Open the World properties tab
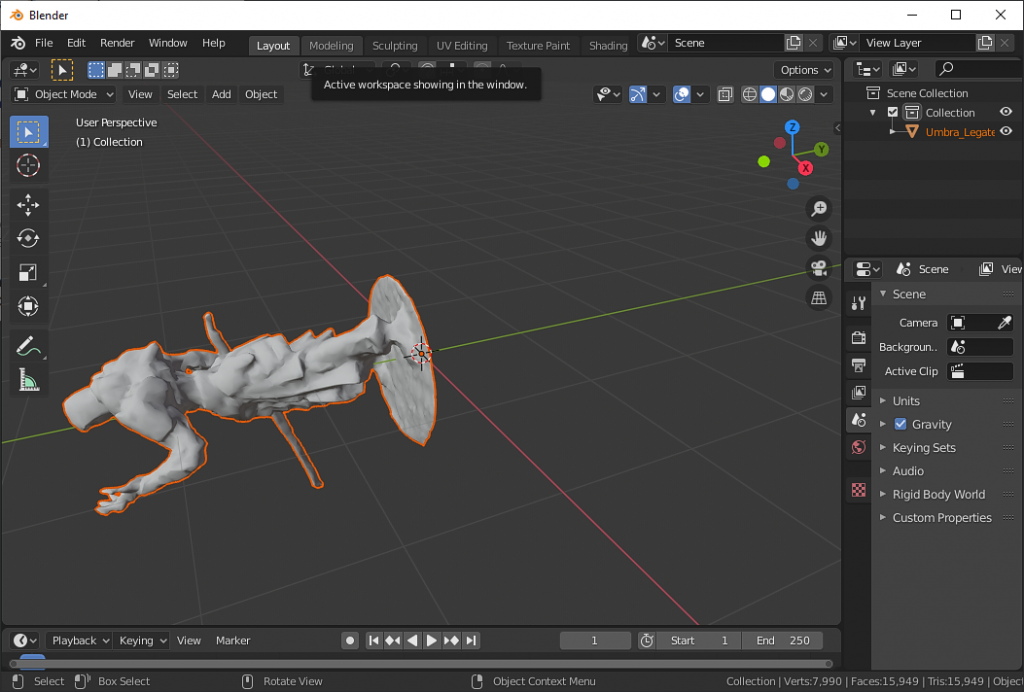1024x692 pixels. pyautogui.click(x=857, y=447)
